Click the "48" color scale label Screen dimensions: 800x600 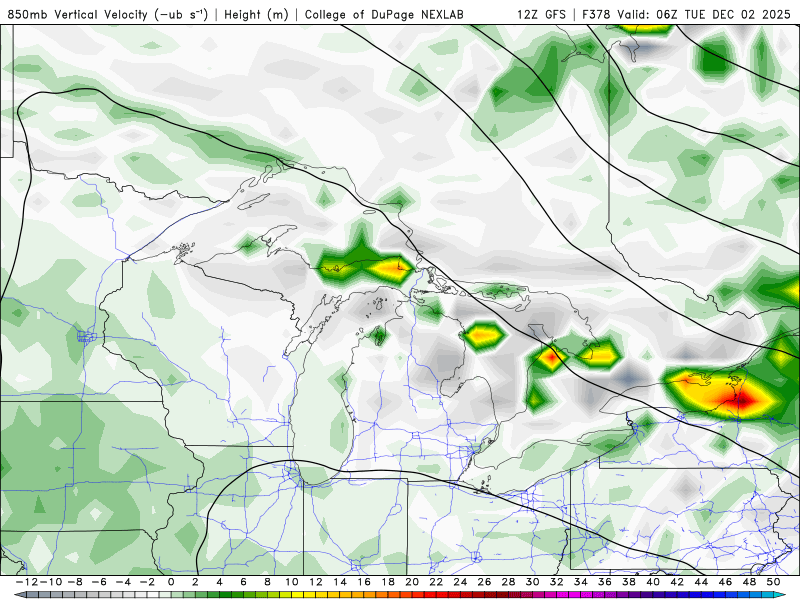pos(749,582)
